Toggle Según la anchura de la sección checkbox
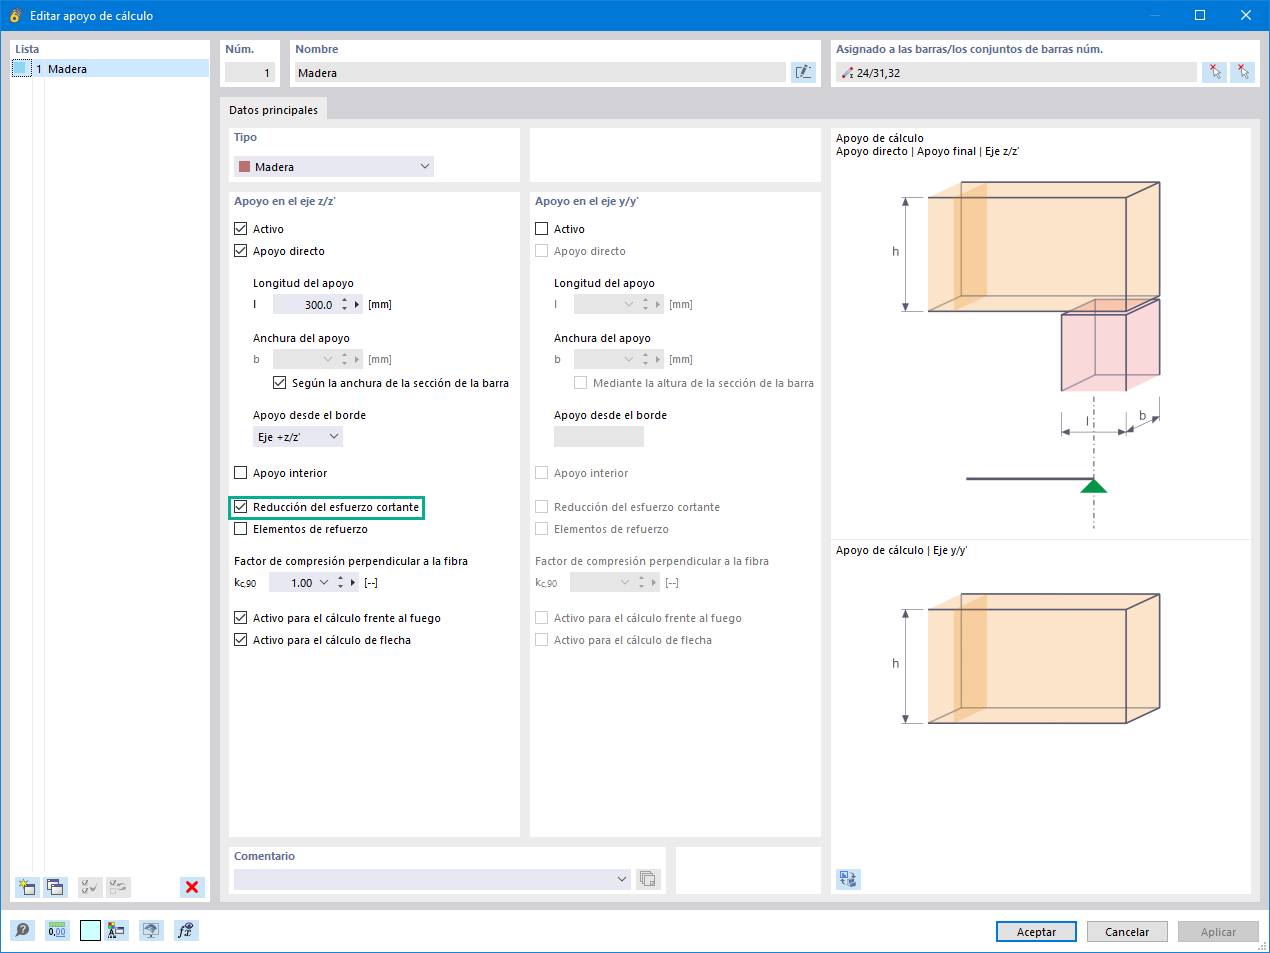 click(x=280, y=383)
